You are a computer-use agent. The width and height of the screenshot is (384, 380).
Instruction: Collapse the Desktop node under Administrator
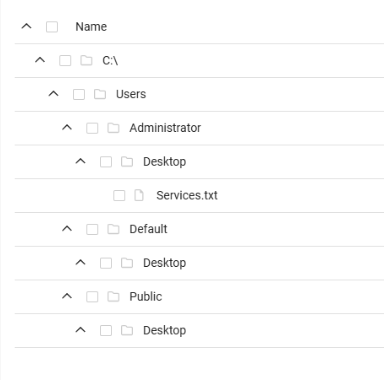[x=81, y=161]
